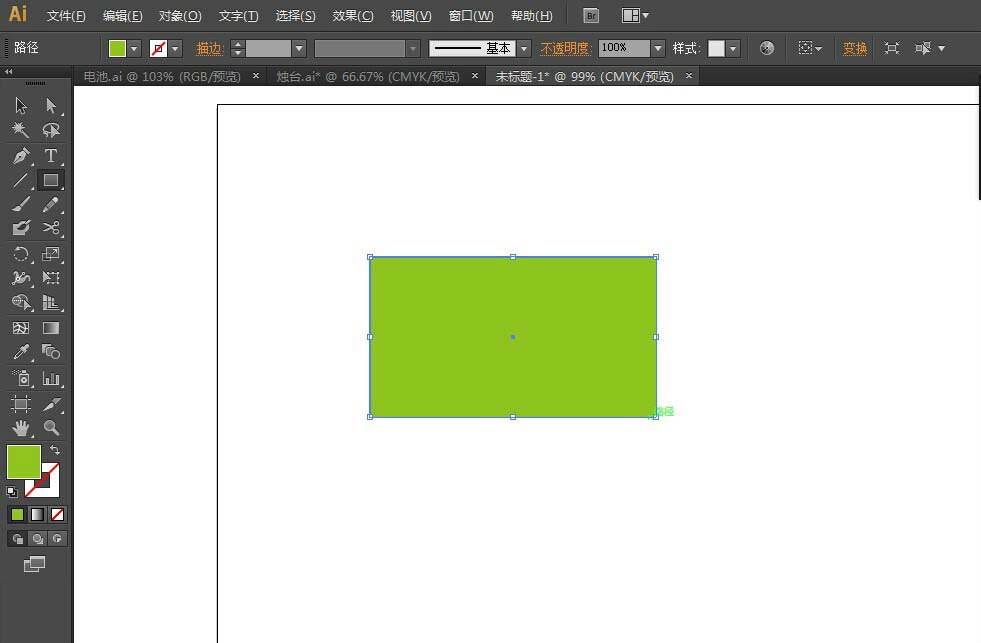Select the Type tool

(50, 155)
